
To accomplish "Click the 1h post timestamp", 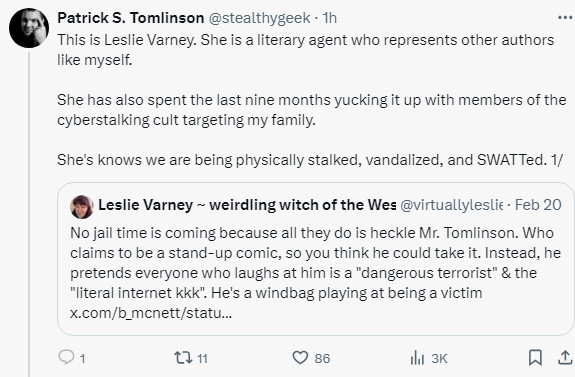I will tap(329, 18).
